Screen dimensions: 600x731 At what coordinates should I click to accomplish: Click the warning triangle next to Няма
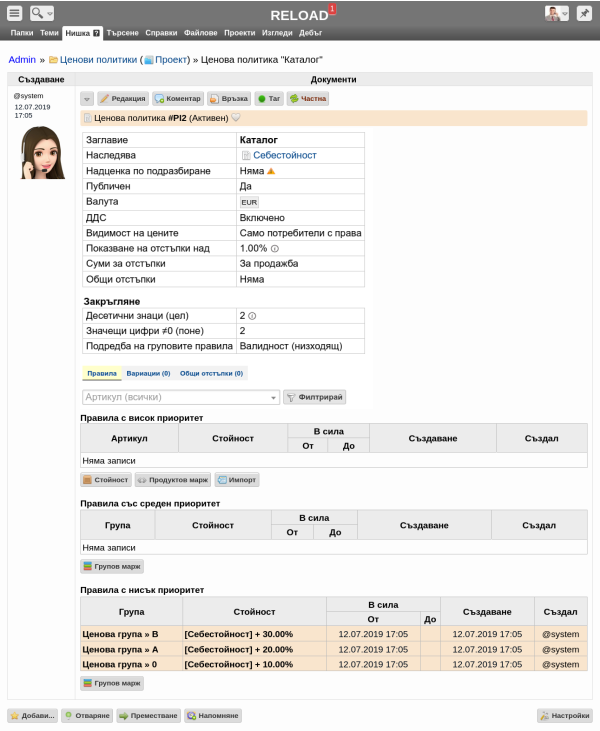pyautogui.click(x=271, y=171)
